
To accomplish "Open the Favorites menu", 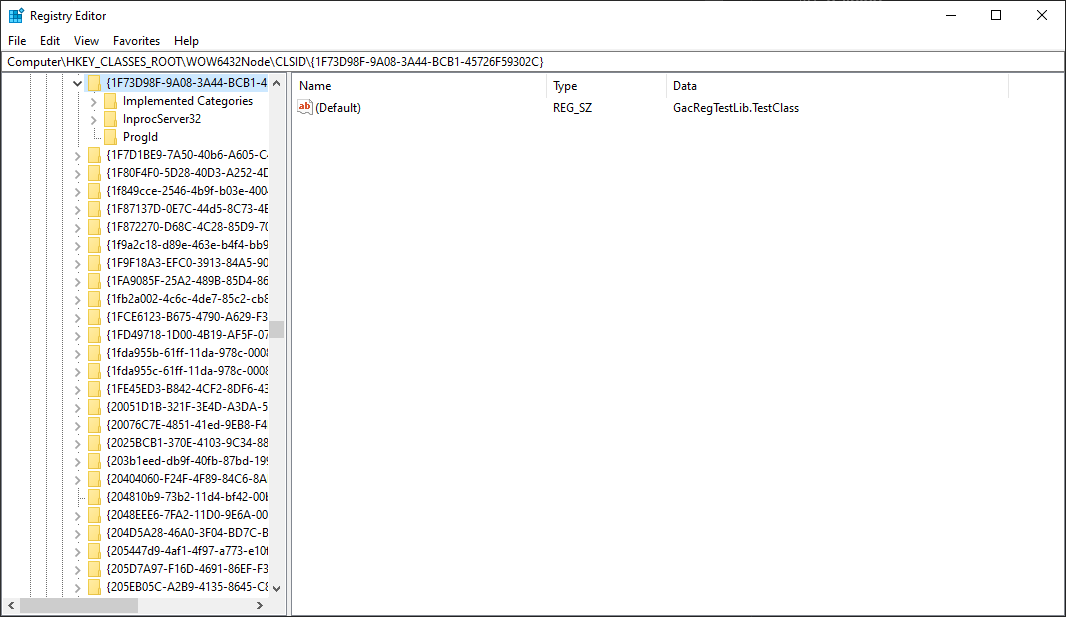I will (136, 40).
